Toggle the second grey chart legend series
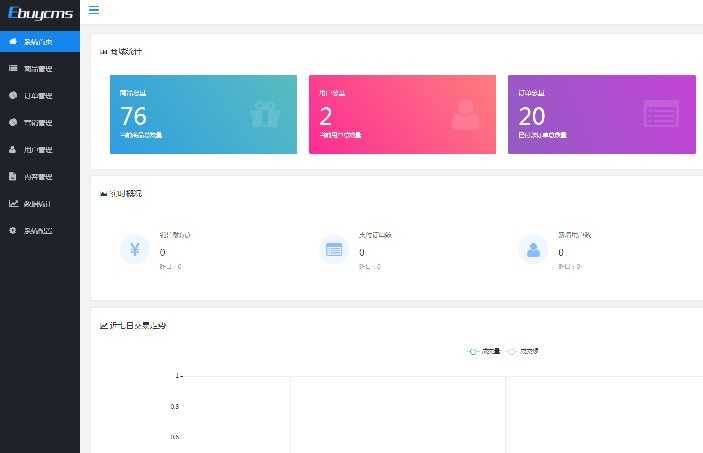This screenshot has height=453, width=703. click(523, 351)
